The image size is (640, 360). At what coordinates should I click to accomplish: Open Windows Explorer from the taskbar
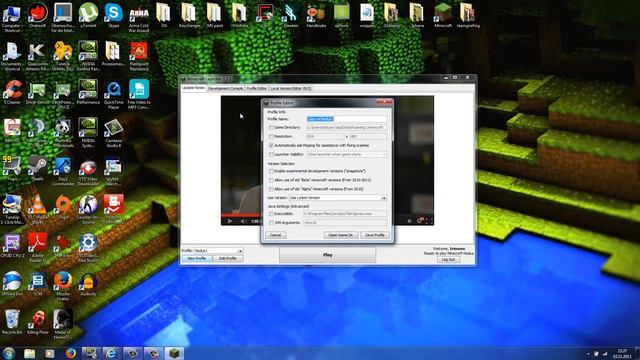click(29, 353)
